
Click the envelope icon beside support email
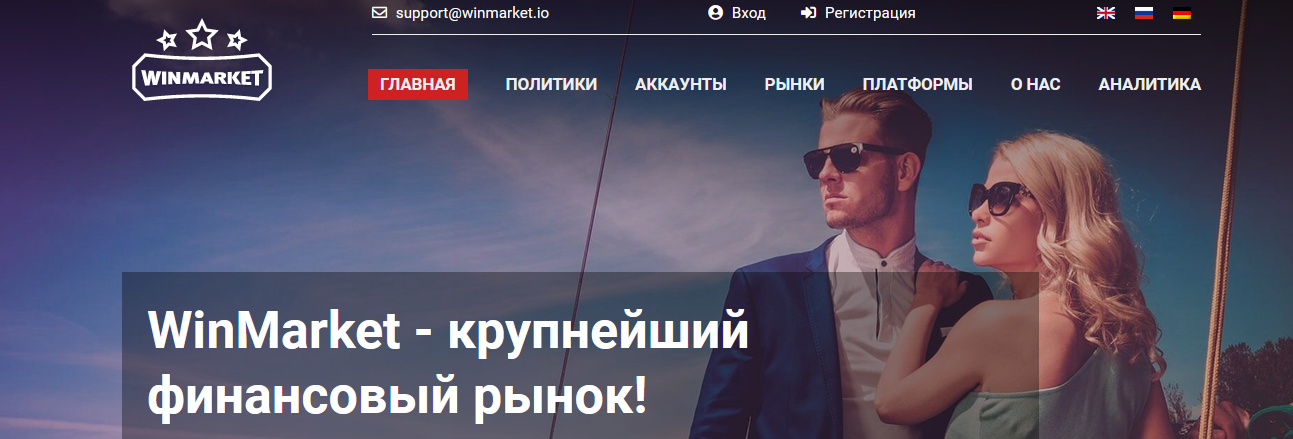click(x=379, y=13)
